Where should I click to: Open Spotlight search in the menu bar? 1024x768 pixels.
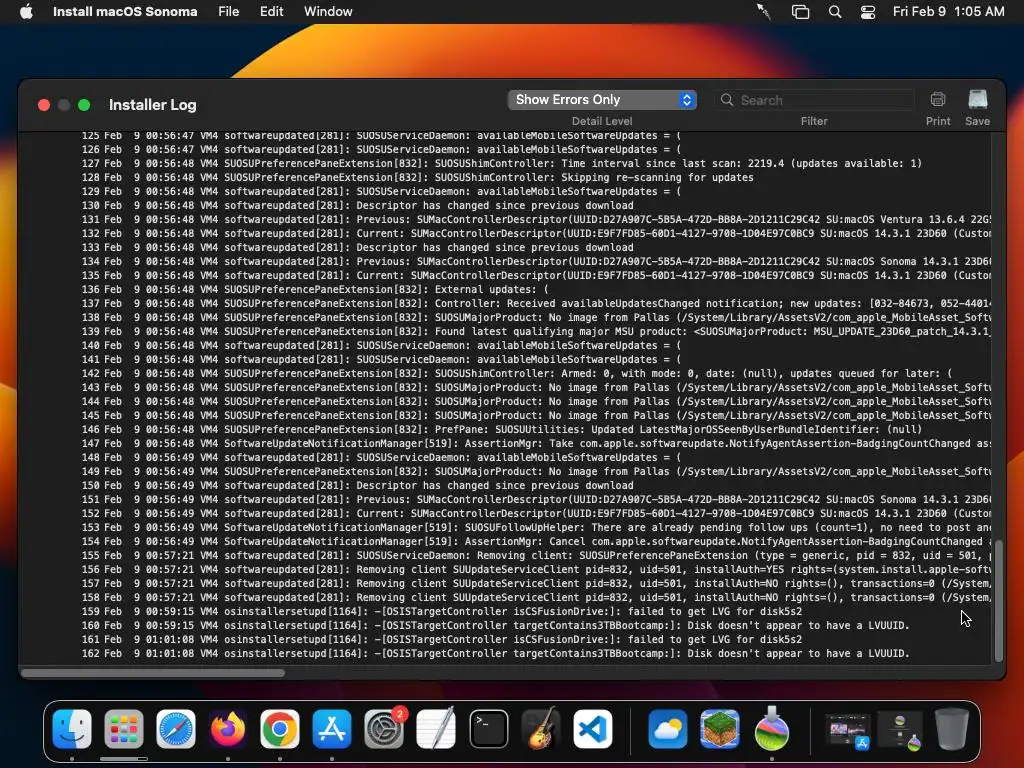pyautogui.click(x=835, y=12)
